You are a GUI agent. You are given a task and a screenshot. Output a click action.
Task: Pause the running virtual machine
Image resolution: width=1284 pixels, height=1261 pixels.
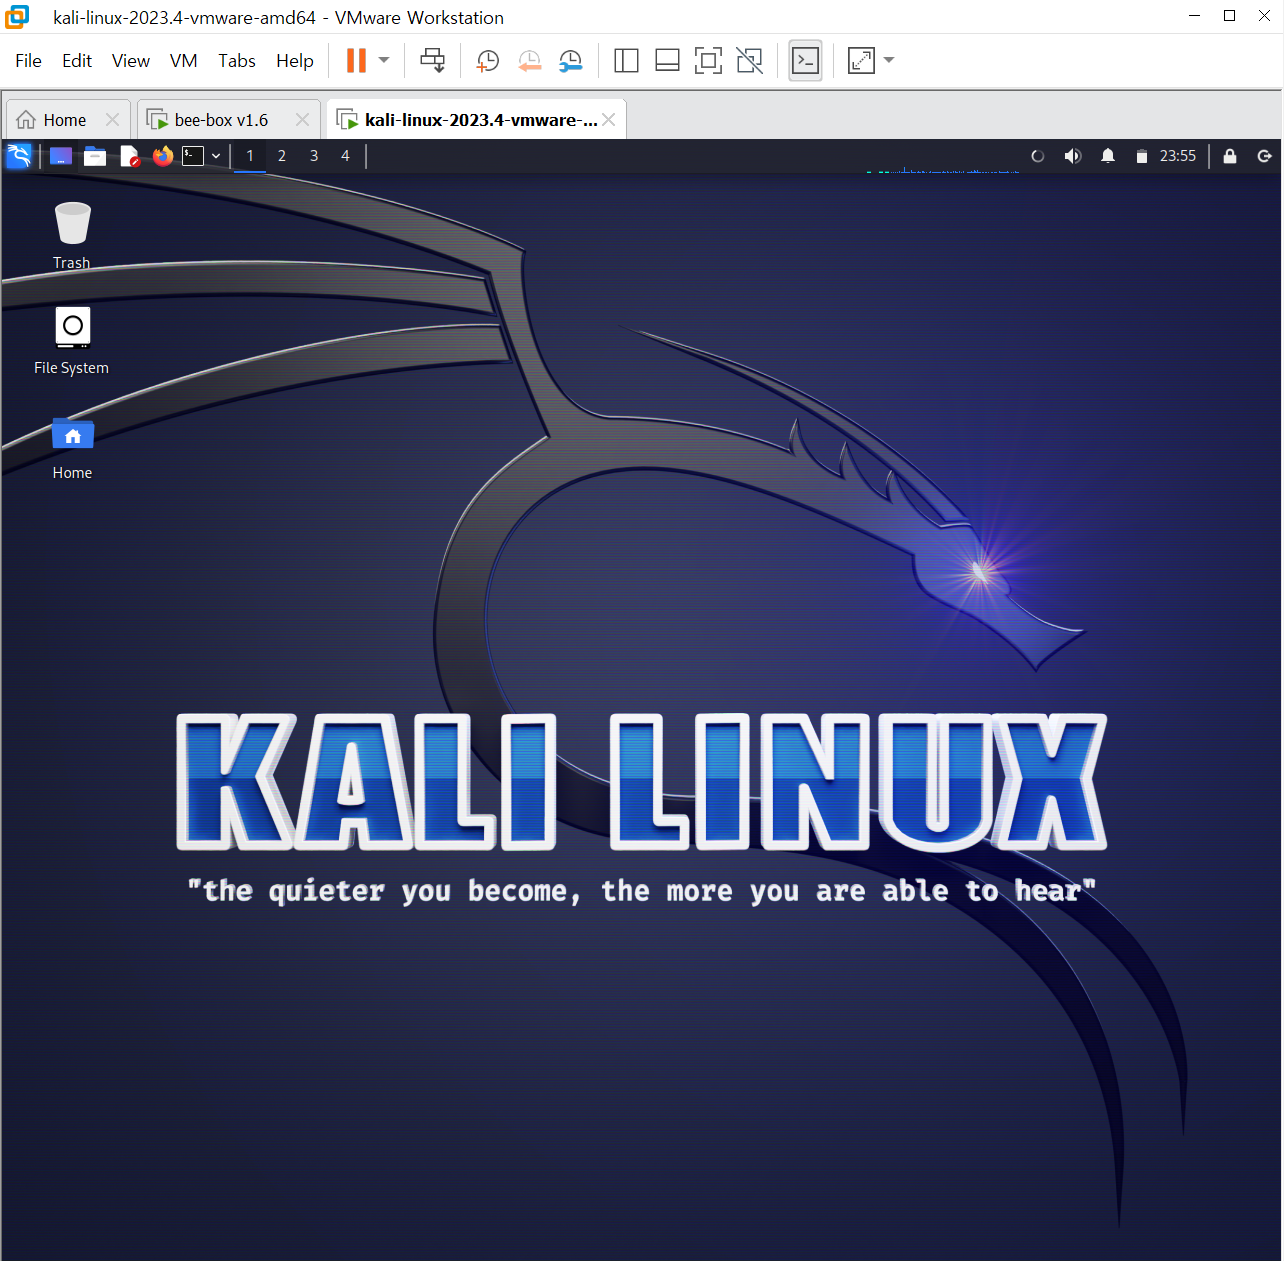356,61
